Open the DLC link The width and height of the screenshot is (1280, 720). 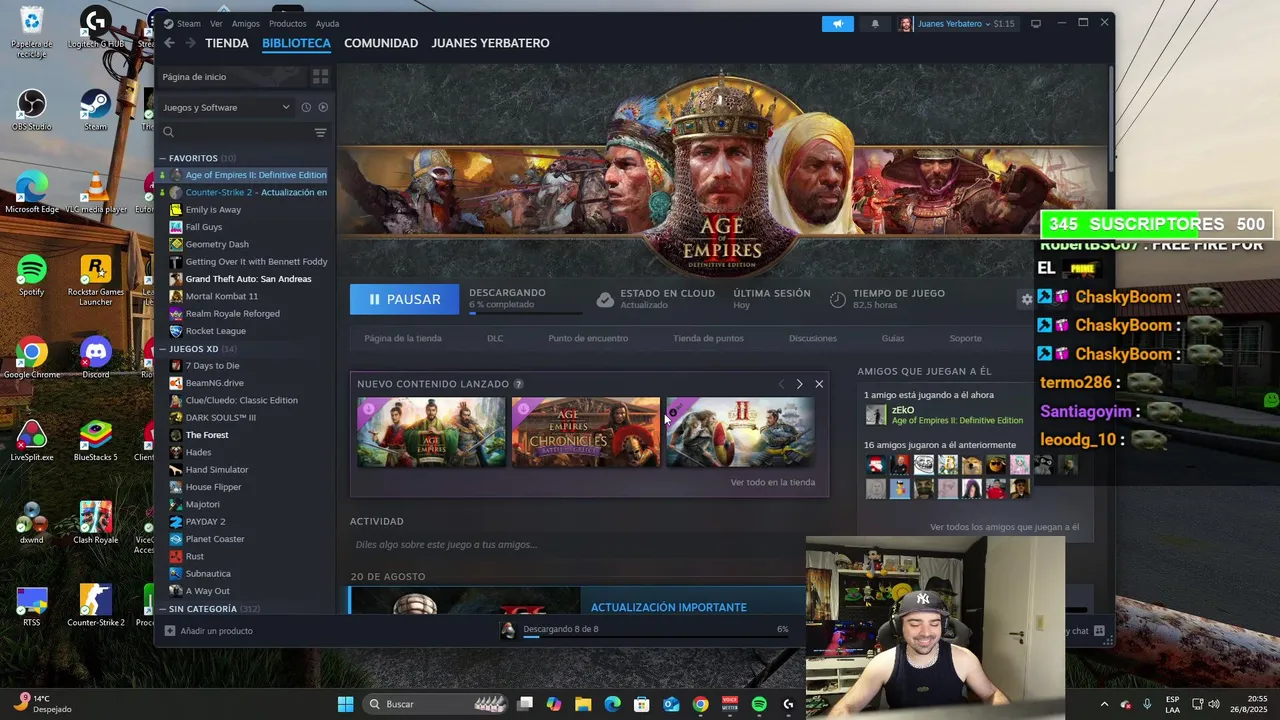tap(495, 338)
